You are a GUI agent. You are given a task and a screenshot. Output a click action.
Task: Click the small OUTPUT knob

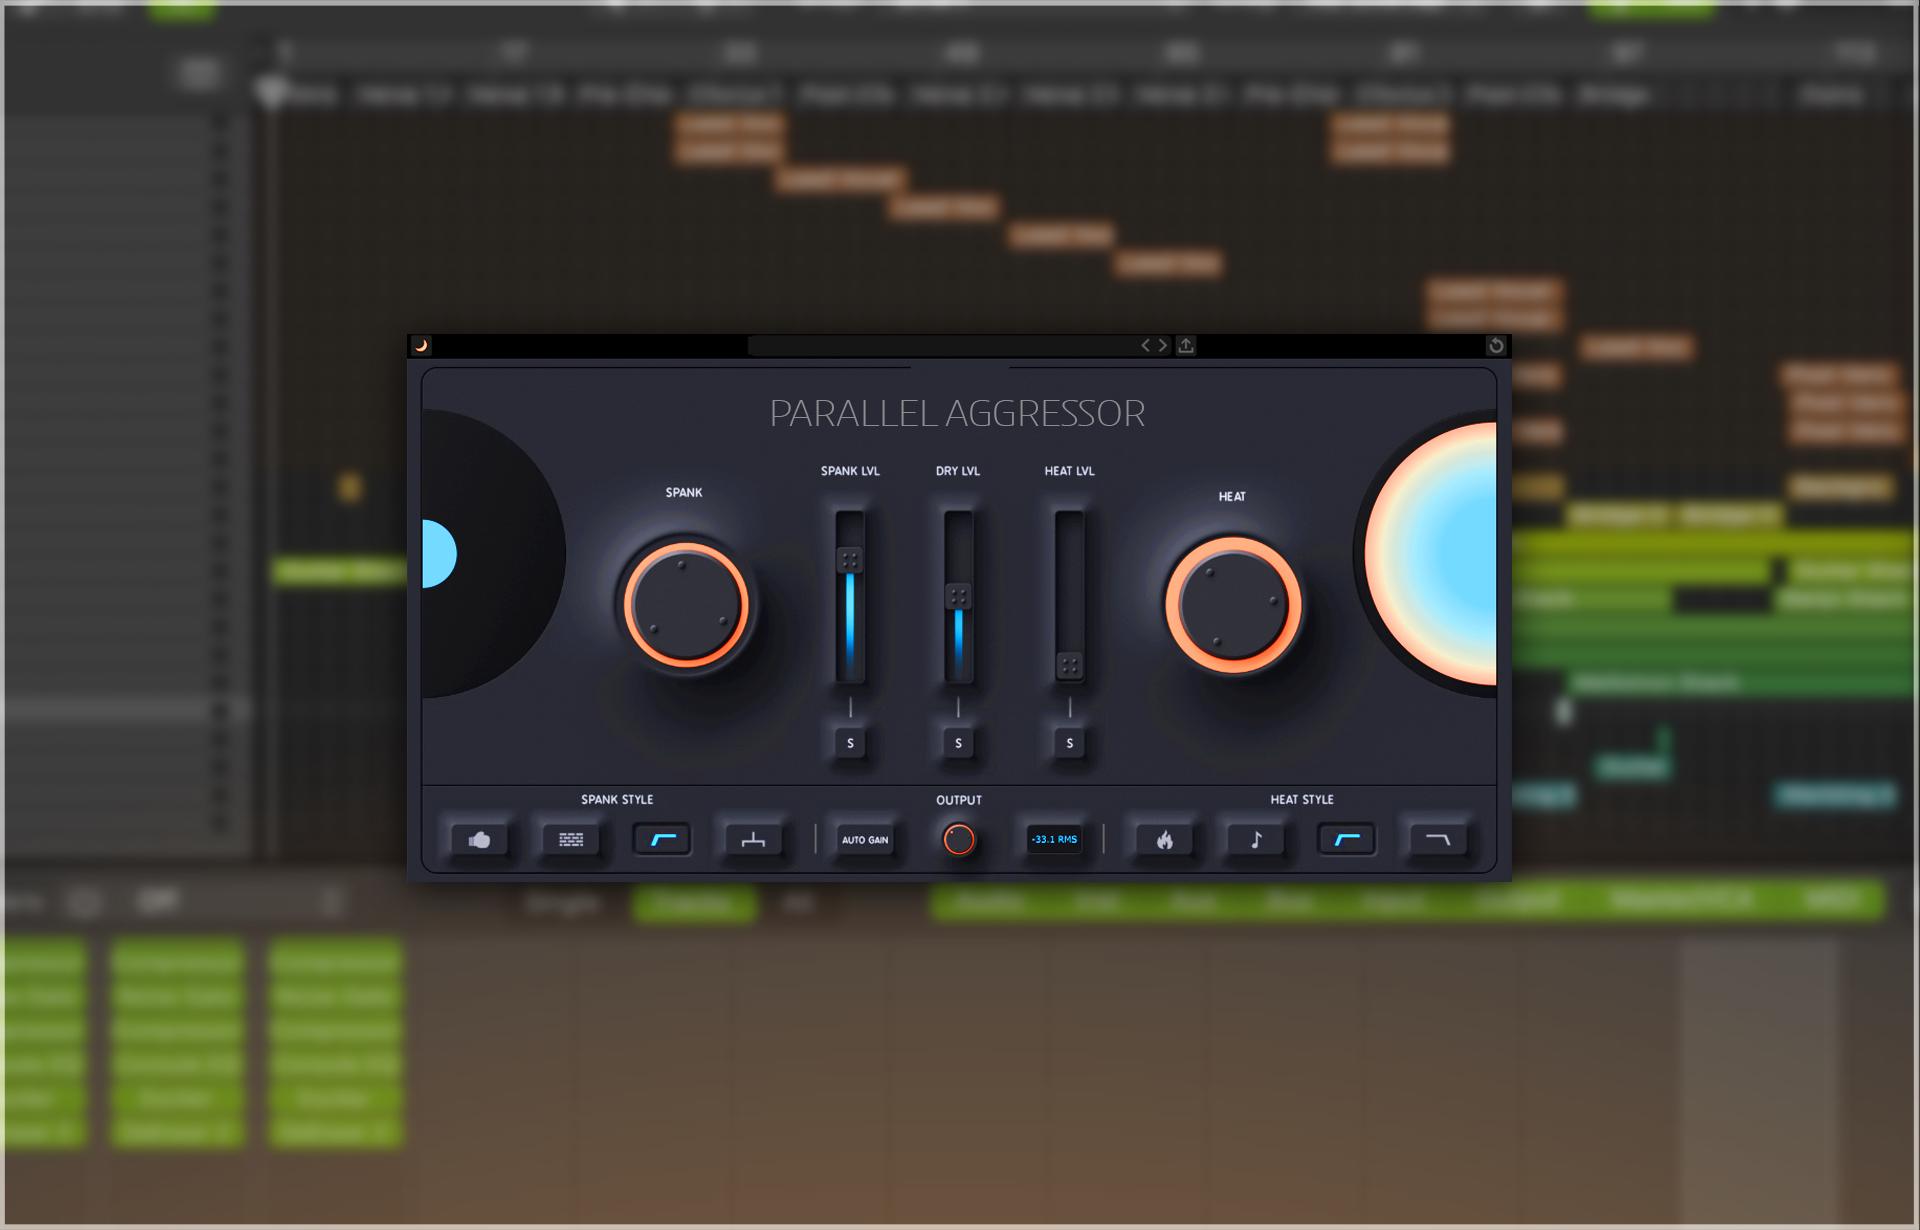click(x=959, y=839)
